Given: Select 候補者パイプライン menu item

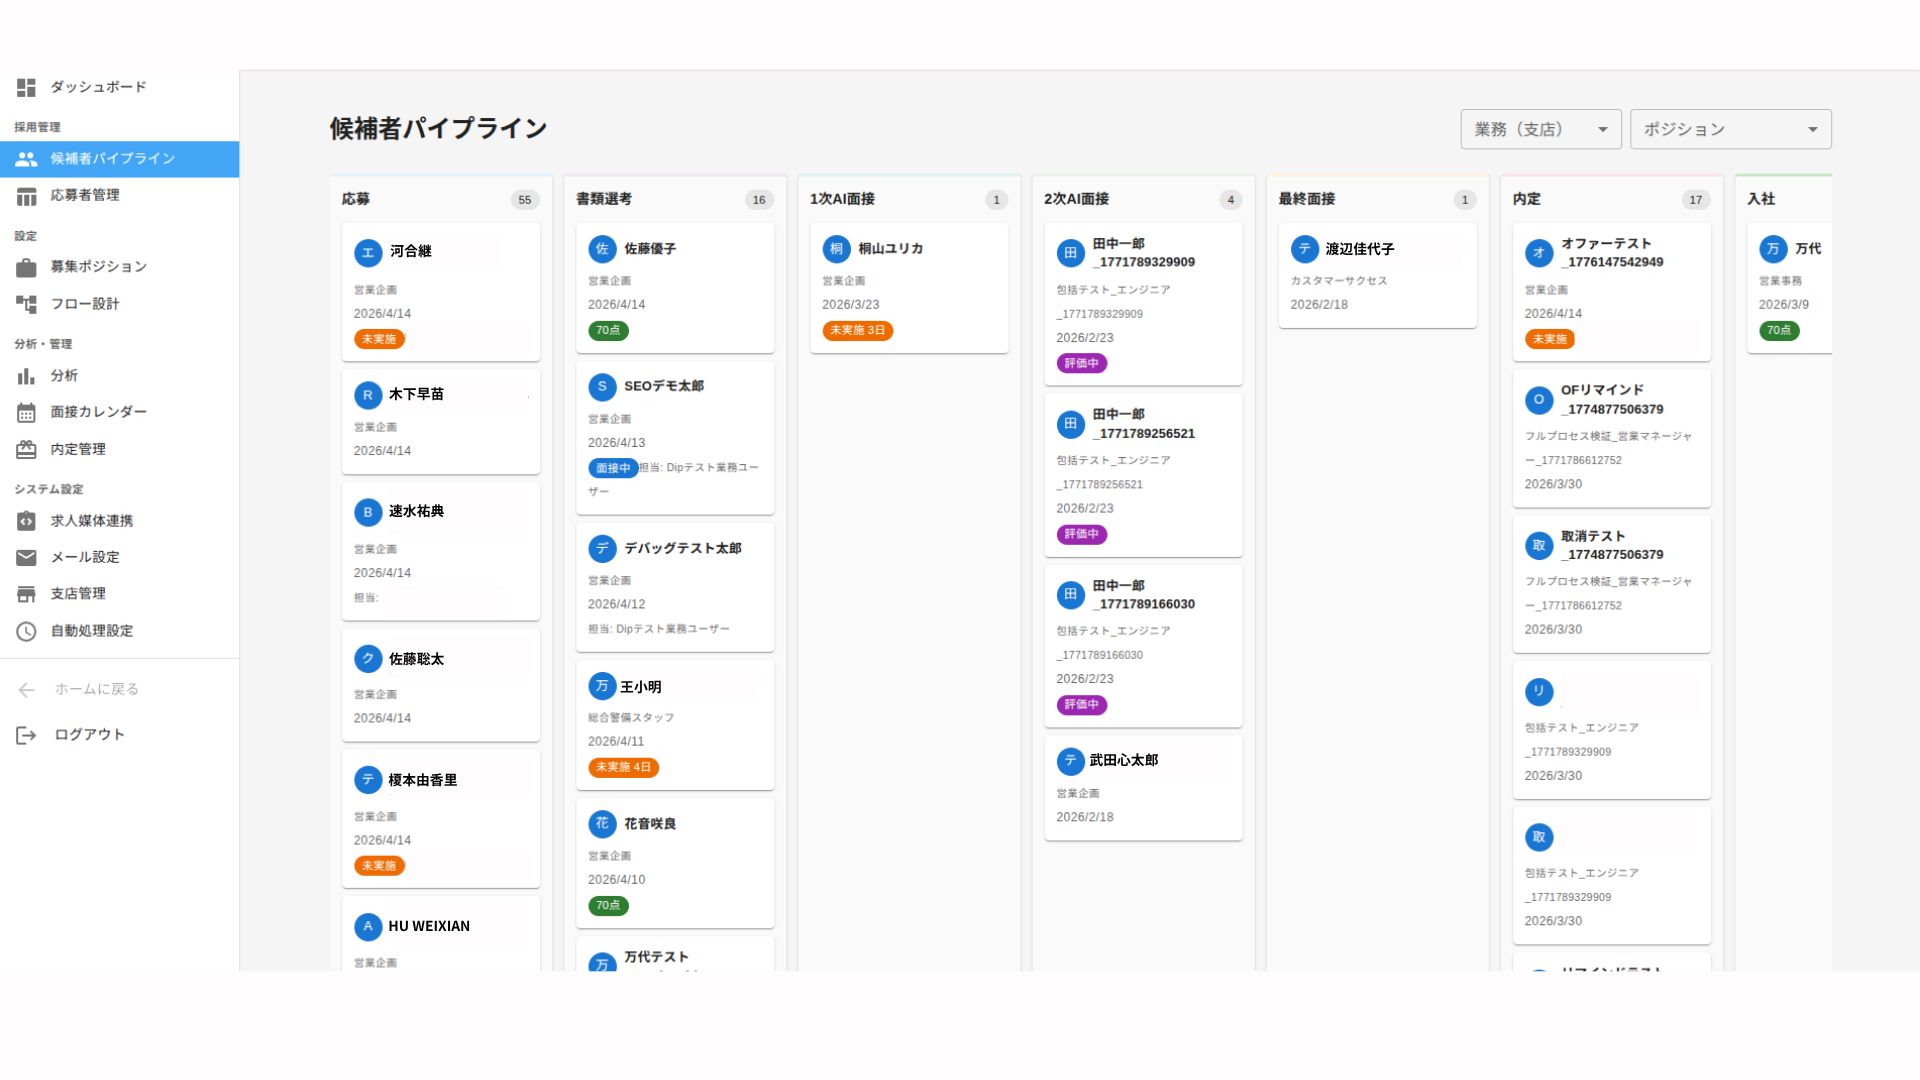Looking at the screenshot, I should point(120,159).
